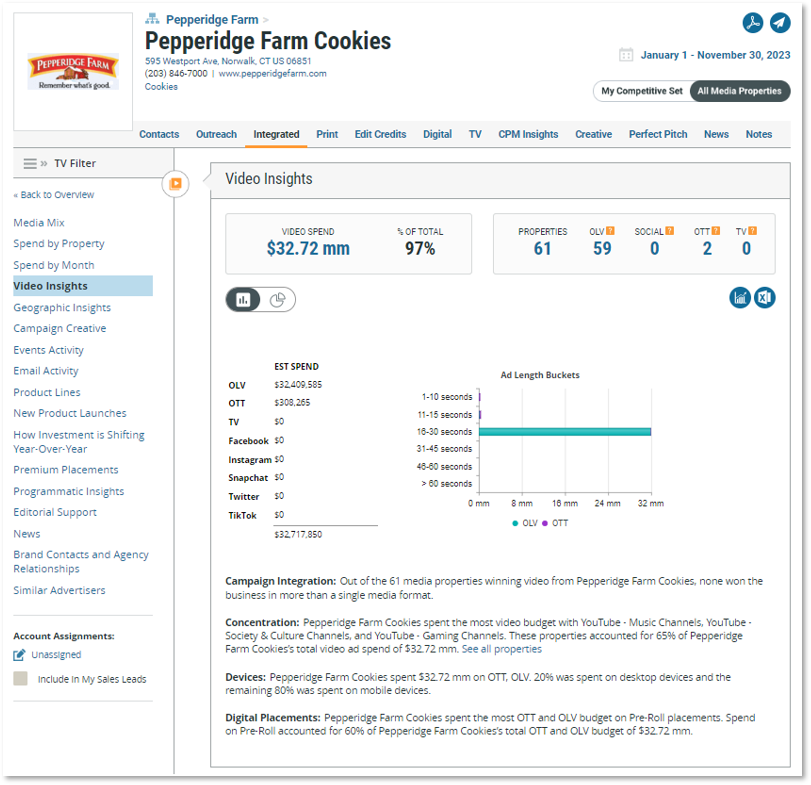Export page as PDF icon
Viewport: 811px width, 785px height.
pyautogui.click(x=753, y=23)
